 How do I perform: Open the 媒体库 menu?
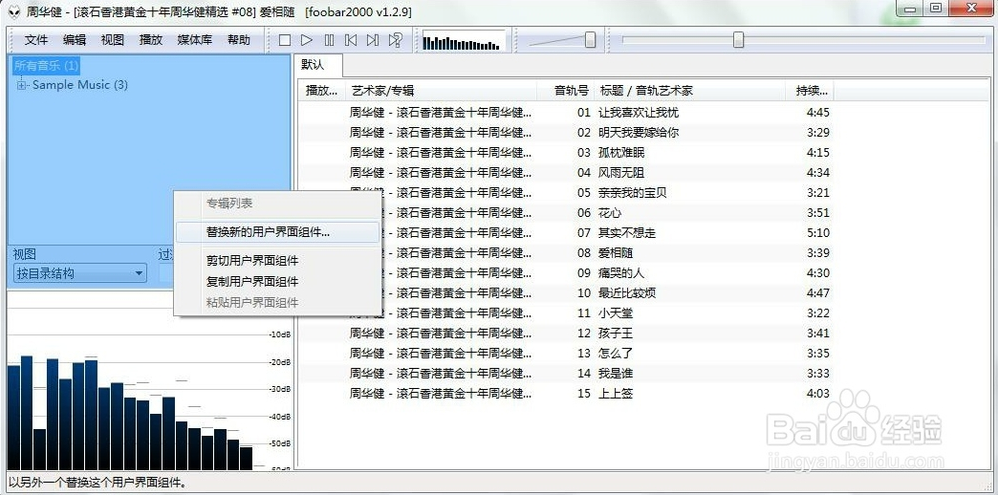[x=195, y=40]
